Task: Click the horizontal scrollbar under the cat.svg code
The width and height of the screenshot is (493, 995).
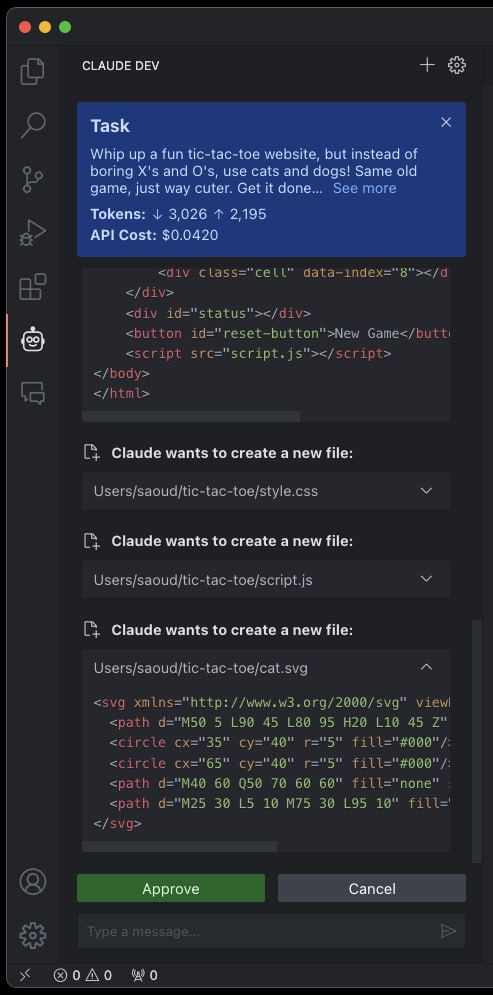Action: coord(180,847)
